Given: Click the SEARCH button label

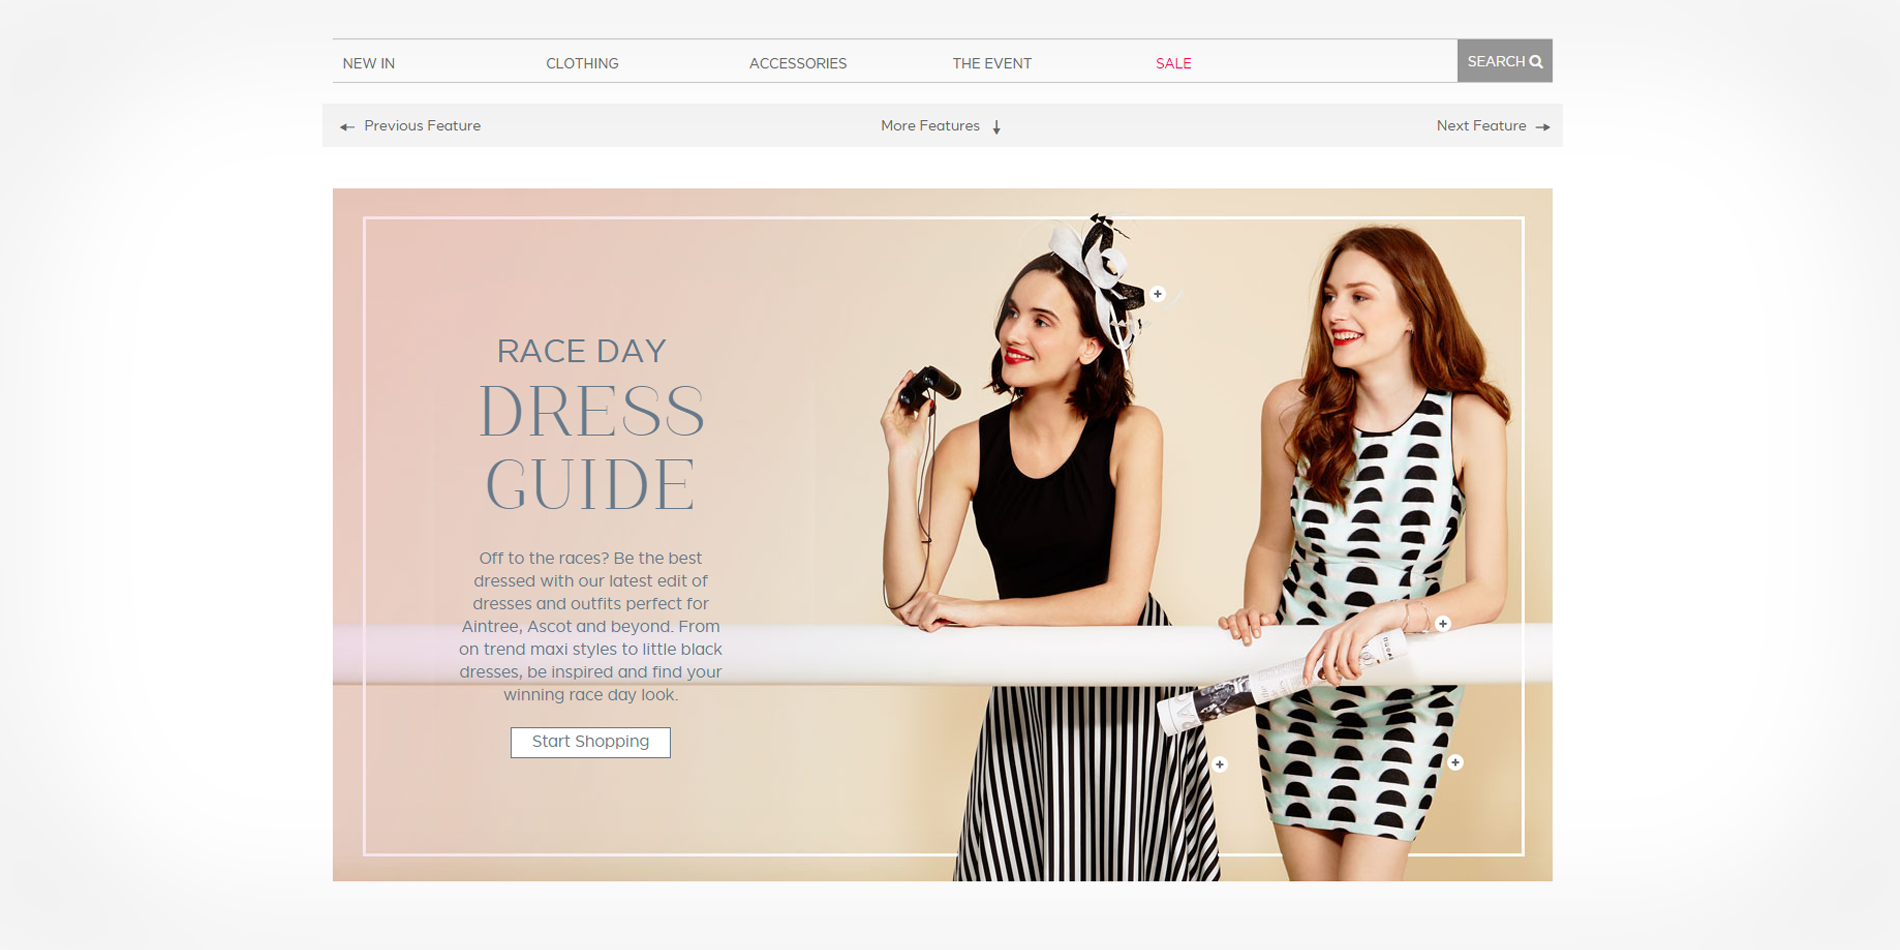Looking at the screenshot, I should [1495, 62].
